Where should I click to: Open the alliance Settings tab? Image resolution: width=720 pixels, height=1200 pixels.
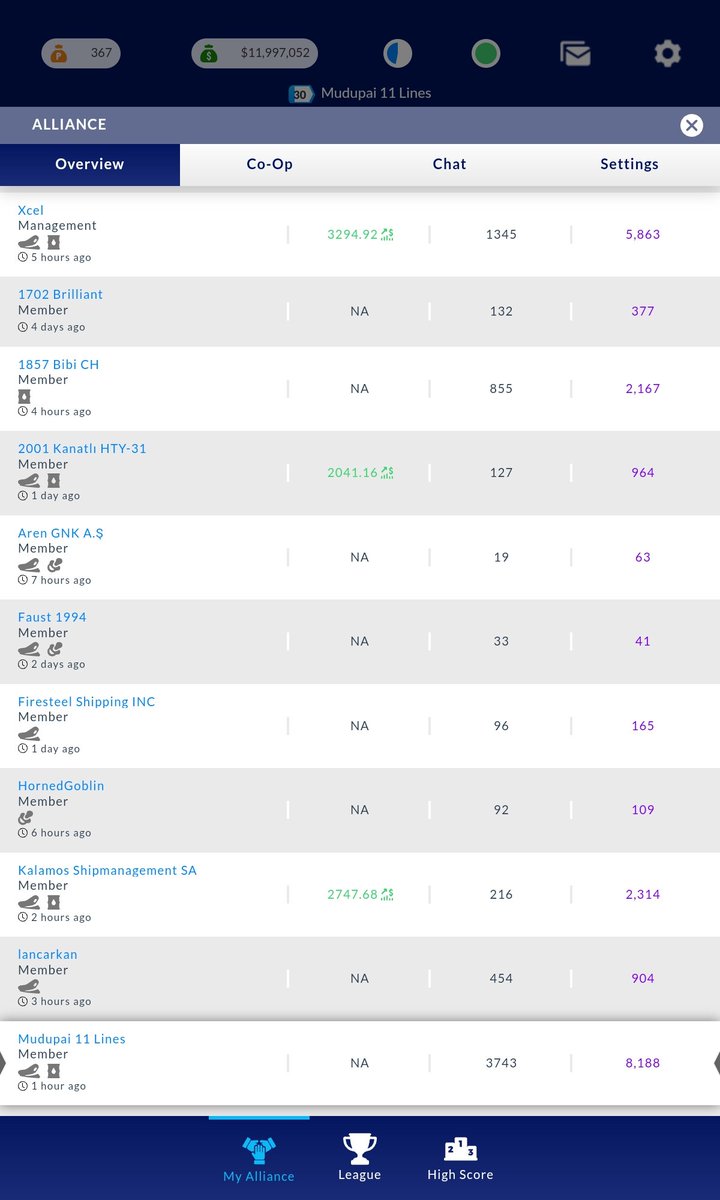[x=629, y=164]
